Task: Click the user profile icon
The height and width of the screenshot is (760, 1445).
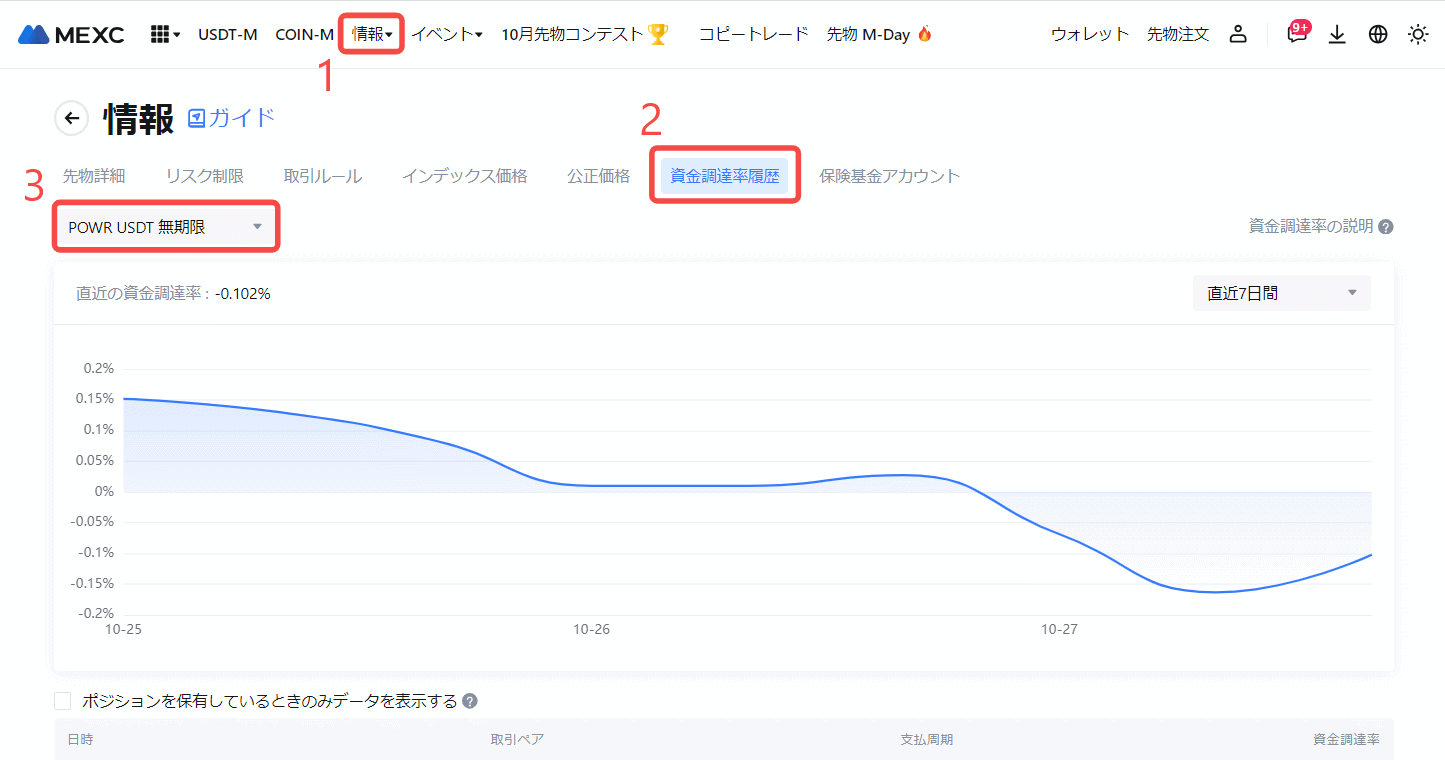Action: tap(1238, 35)
